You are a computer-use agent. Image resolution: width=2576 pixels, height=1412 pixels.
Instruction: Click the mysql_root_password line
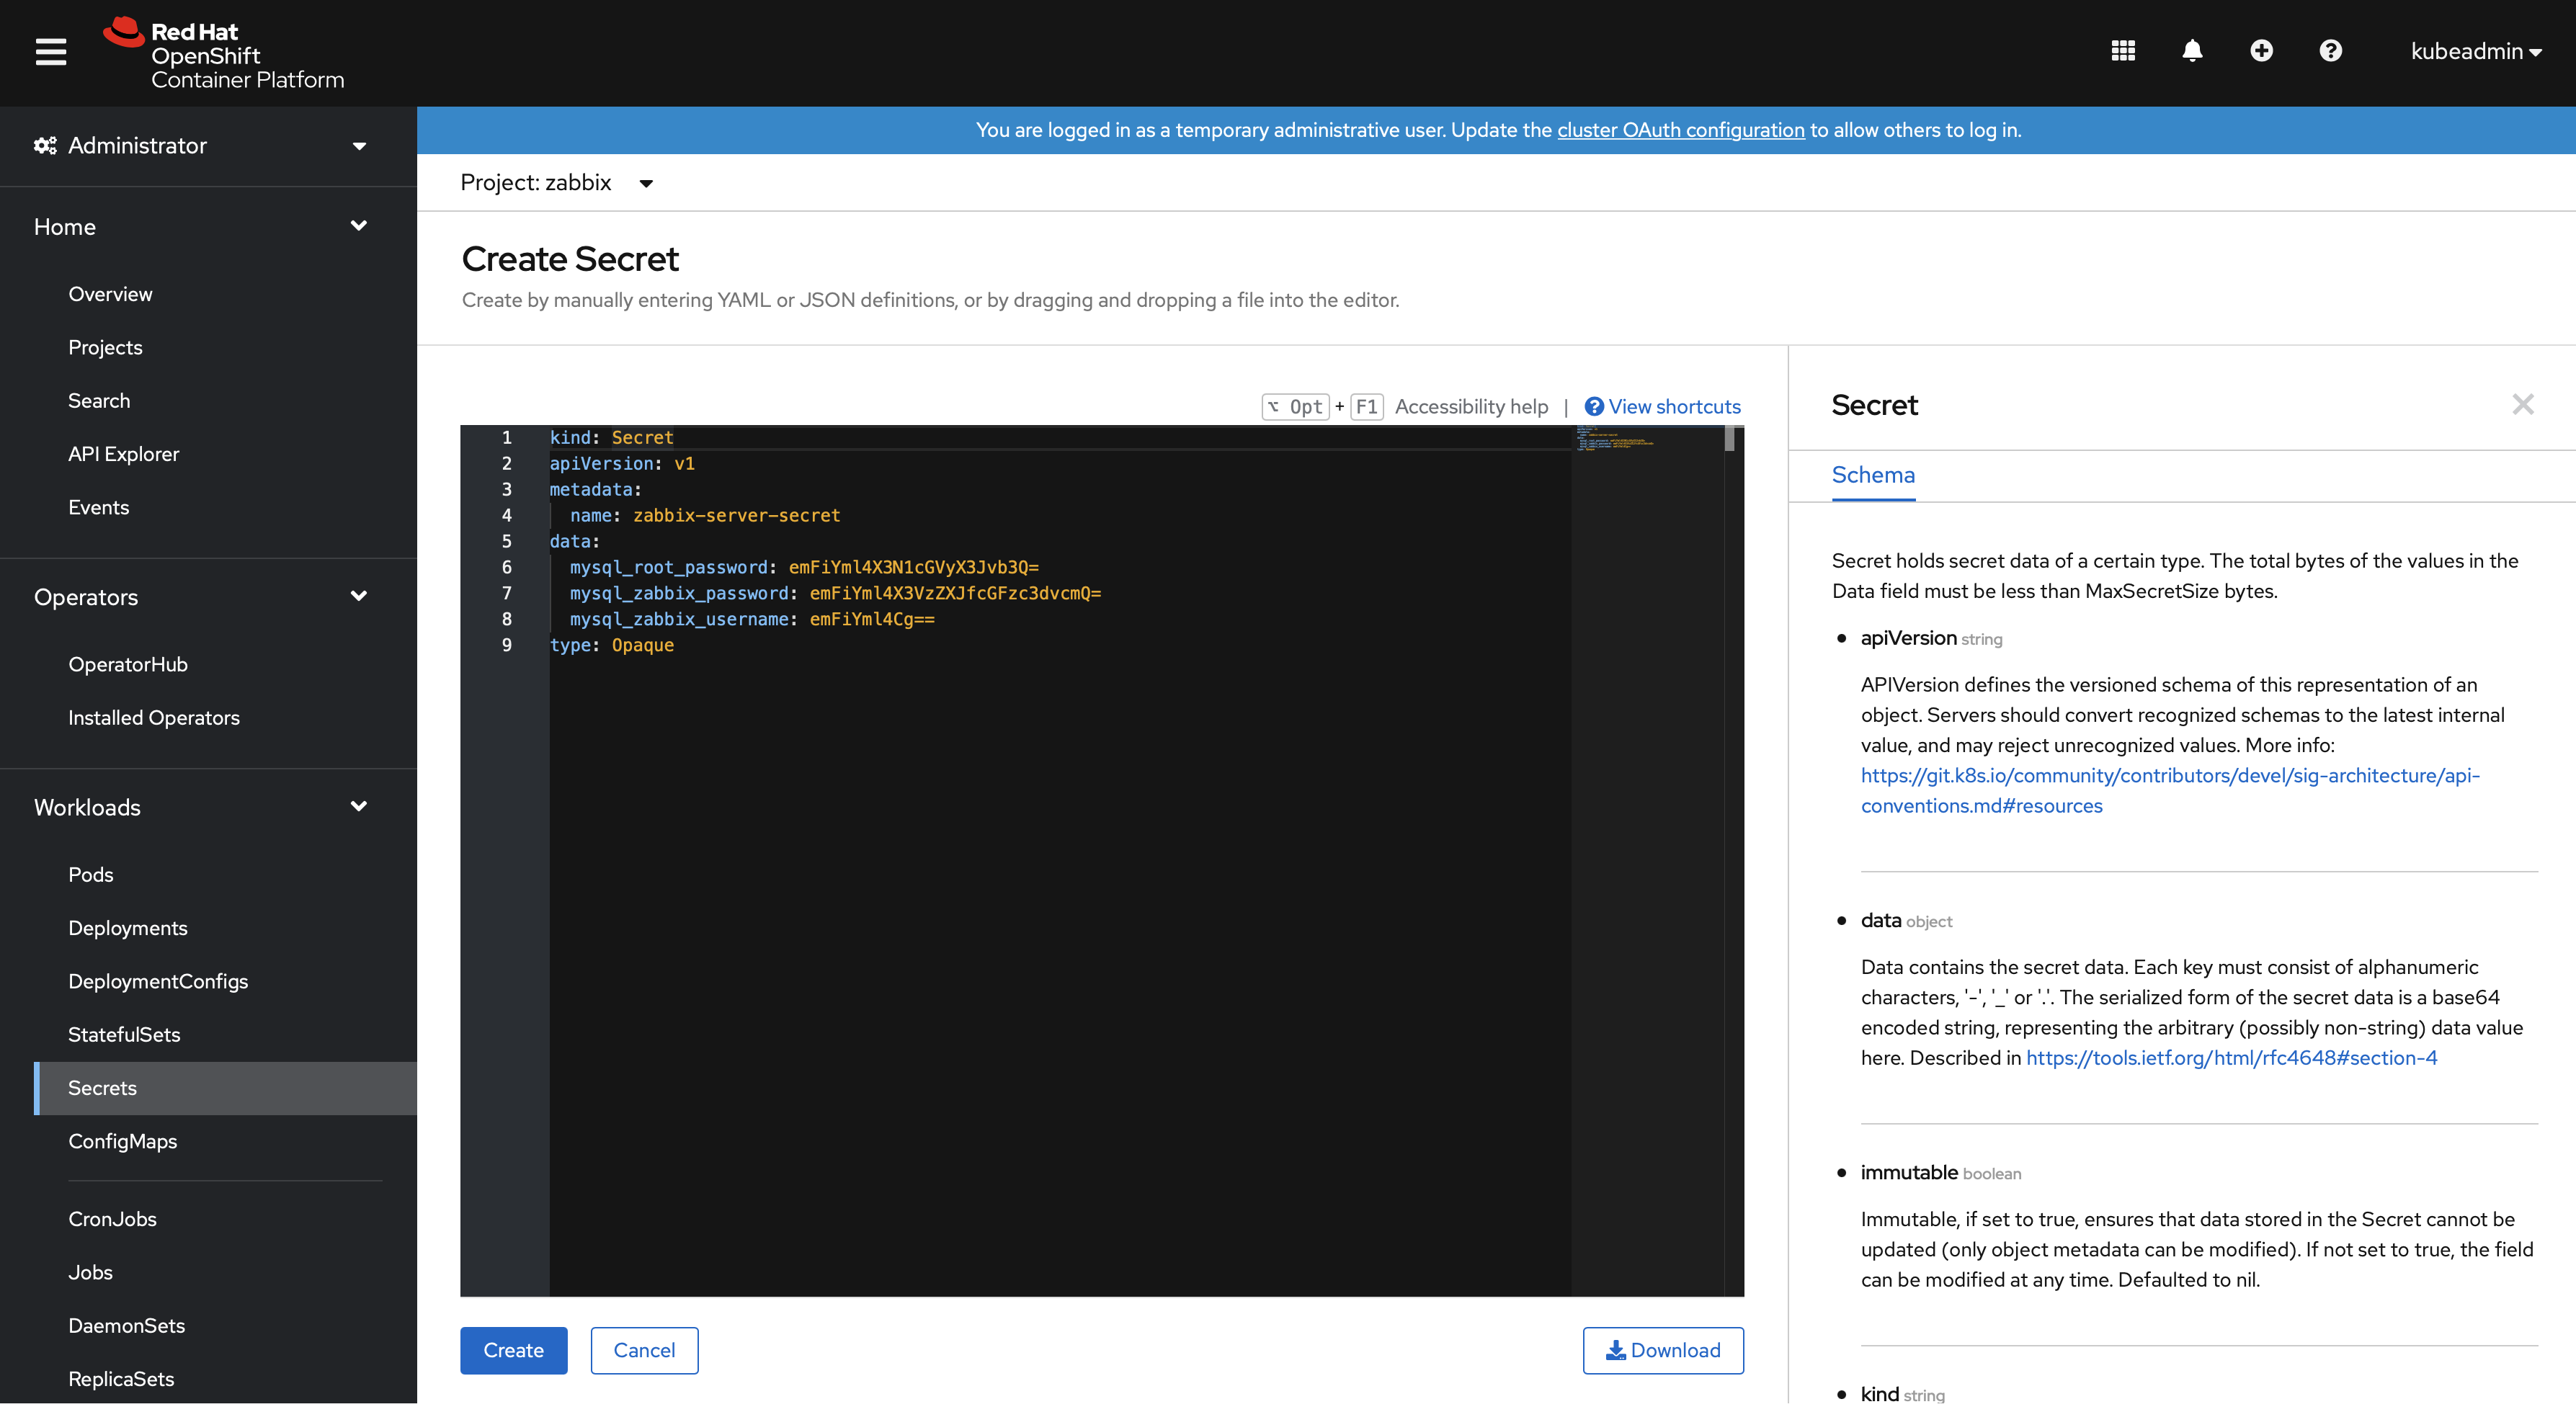804,568
